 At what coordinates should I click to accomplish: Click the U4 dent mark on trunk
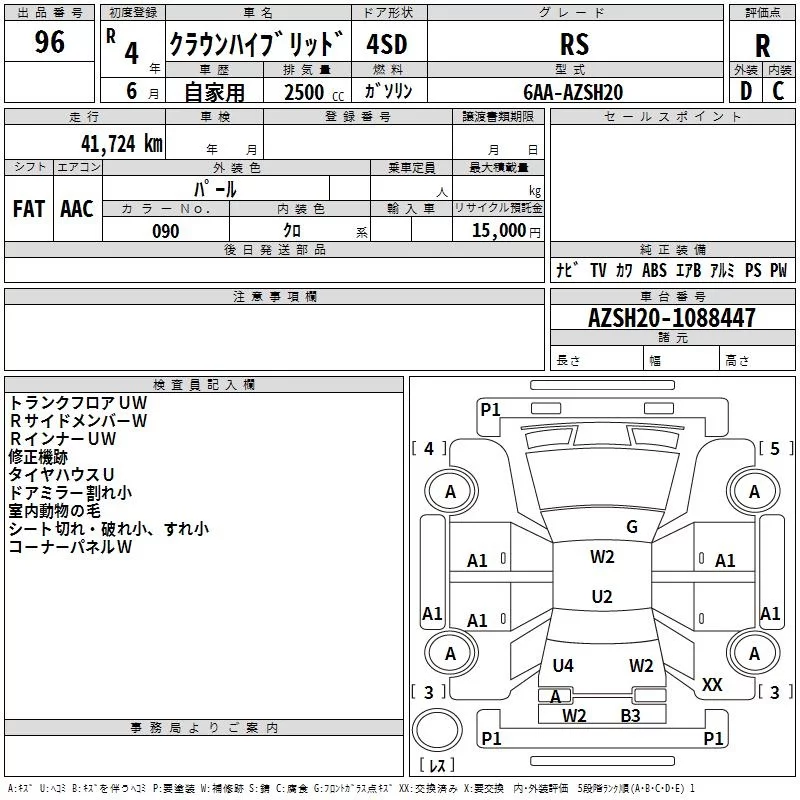point(563,666)
